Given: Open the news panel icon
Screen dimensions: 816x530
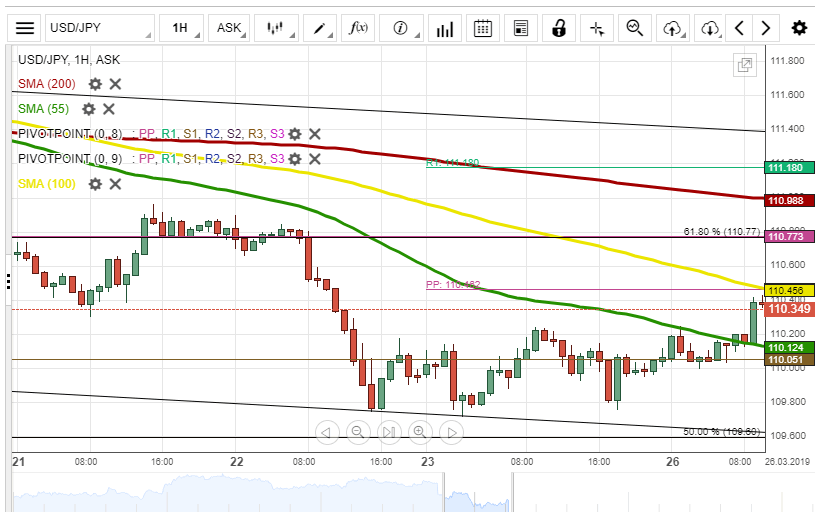Looking at the screenshot, I should pyautogui.click(x=521, y=28).
